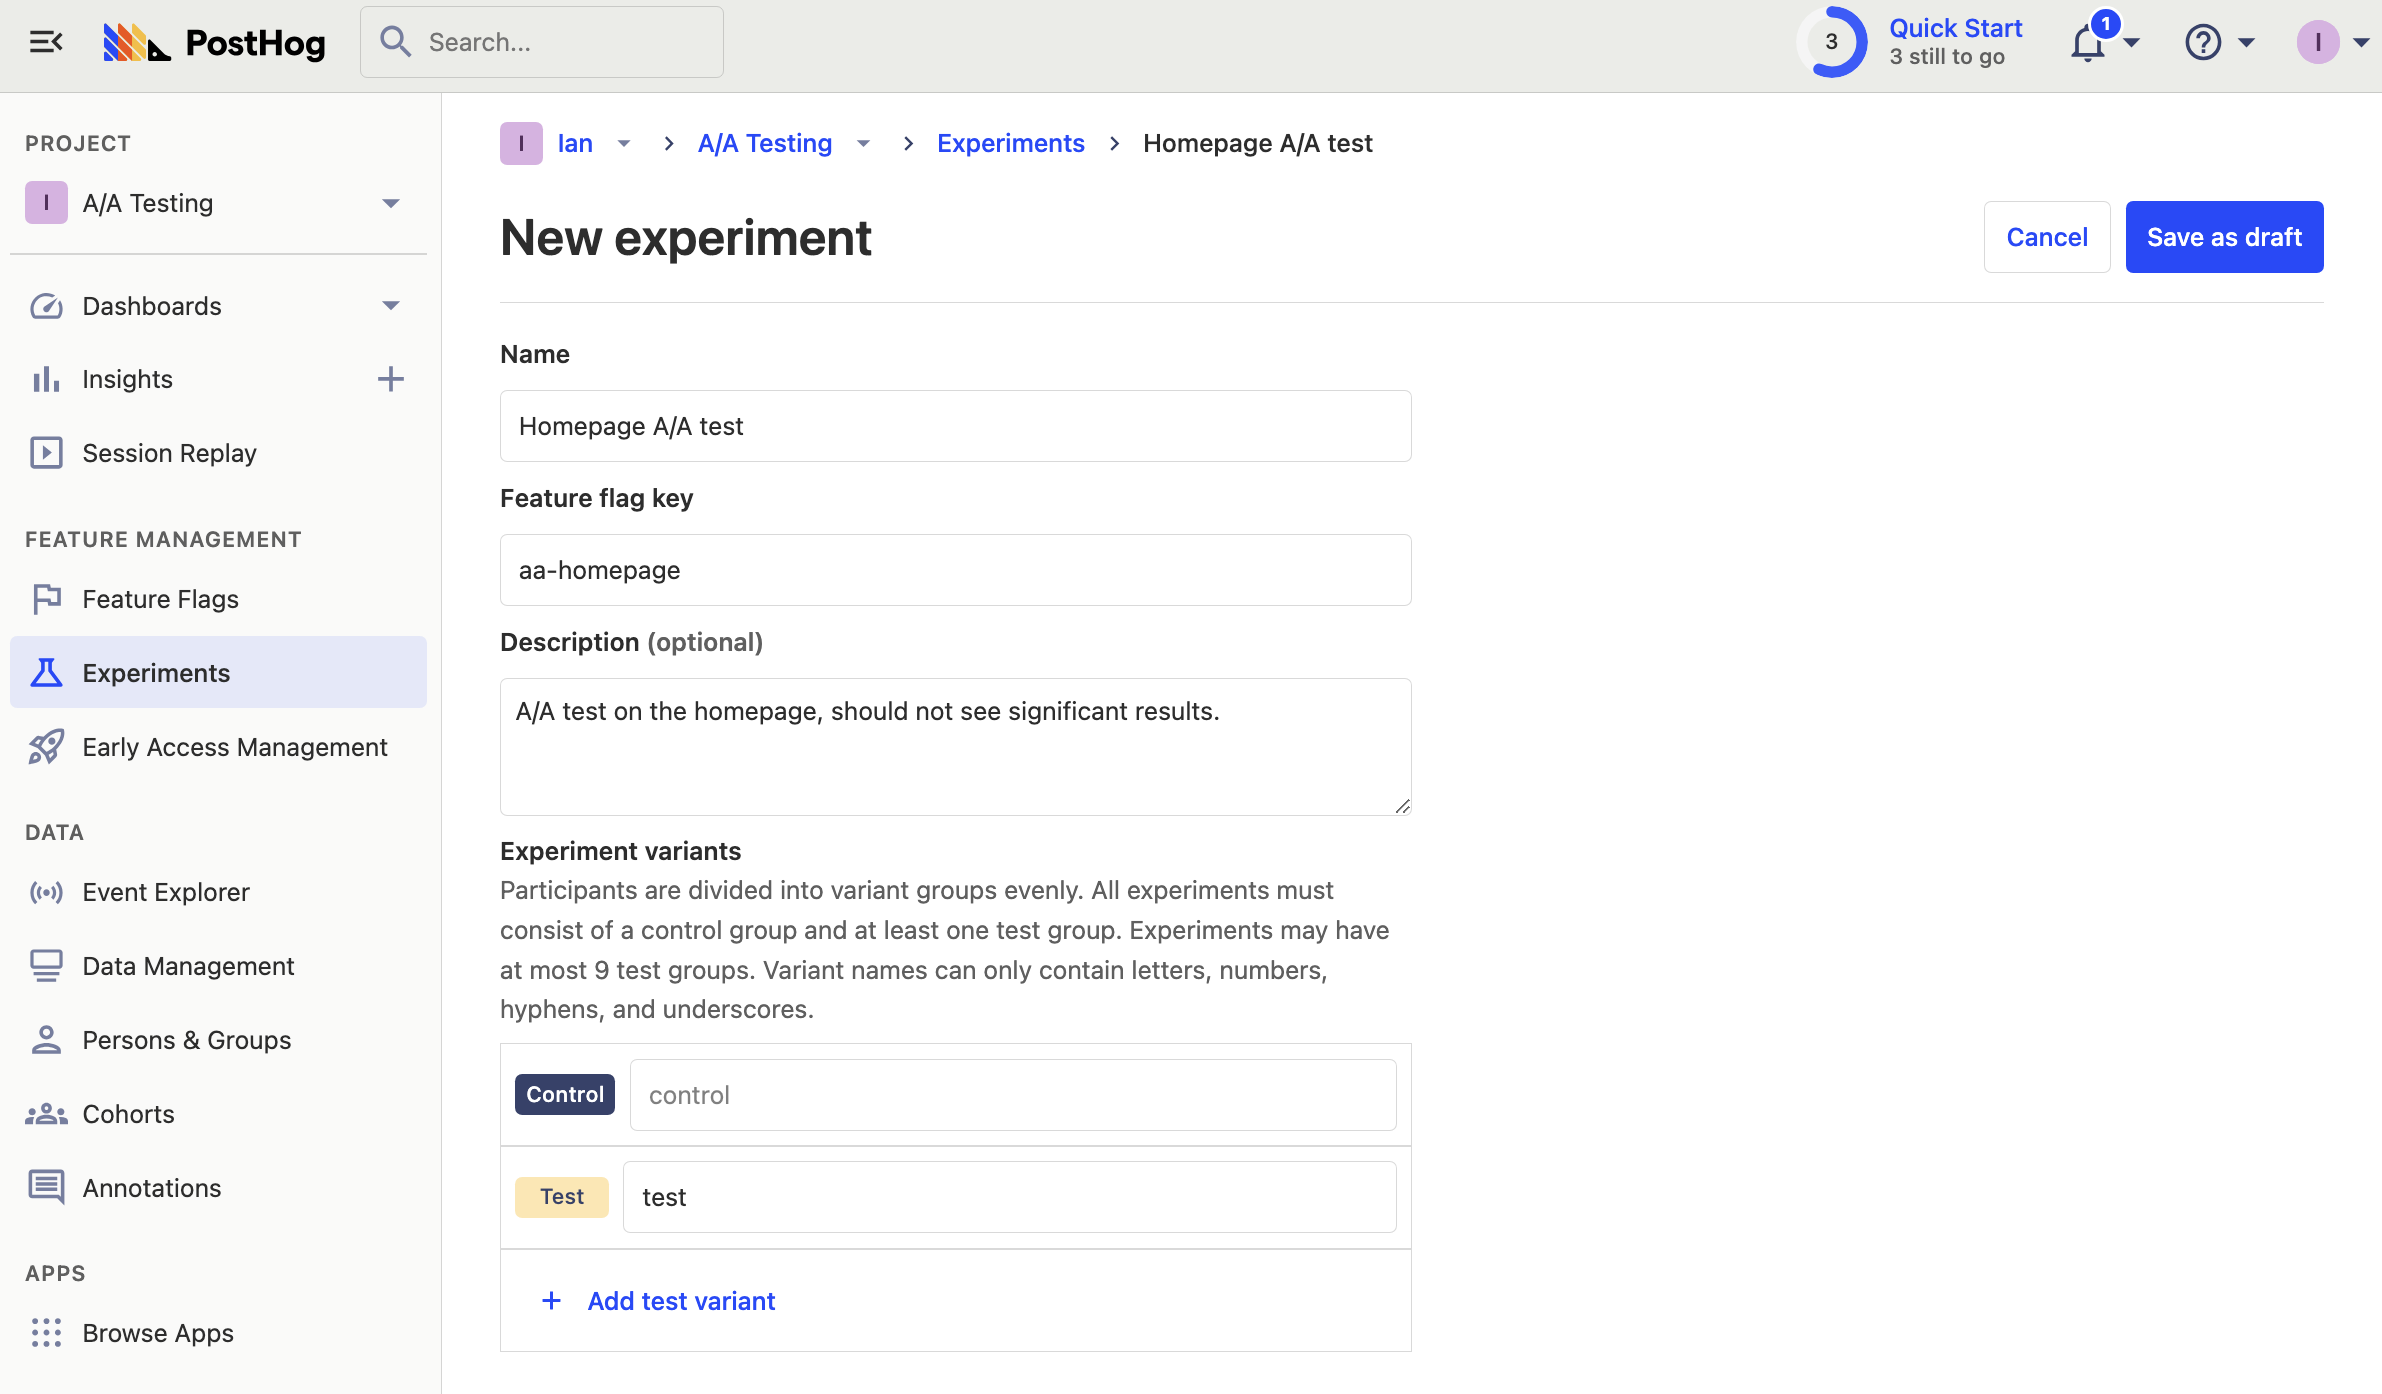Click into the Feature flag key field
This screenshot has height=1394, width=2382.
pyautogui.click(x=955, y=570)
